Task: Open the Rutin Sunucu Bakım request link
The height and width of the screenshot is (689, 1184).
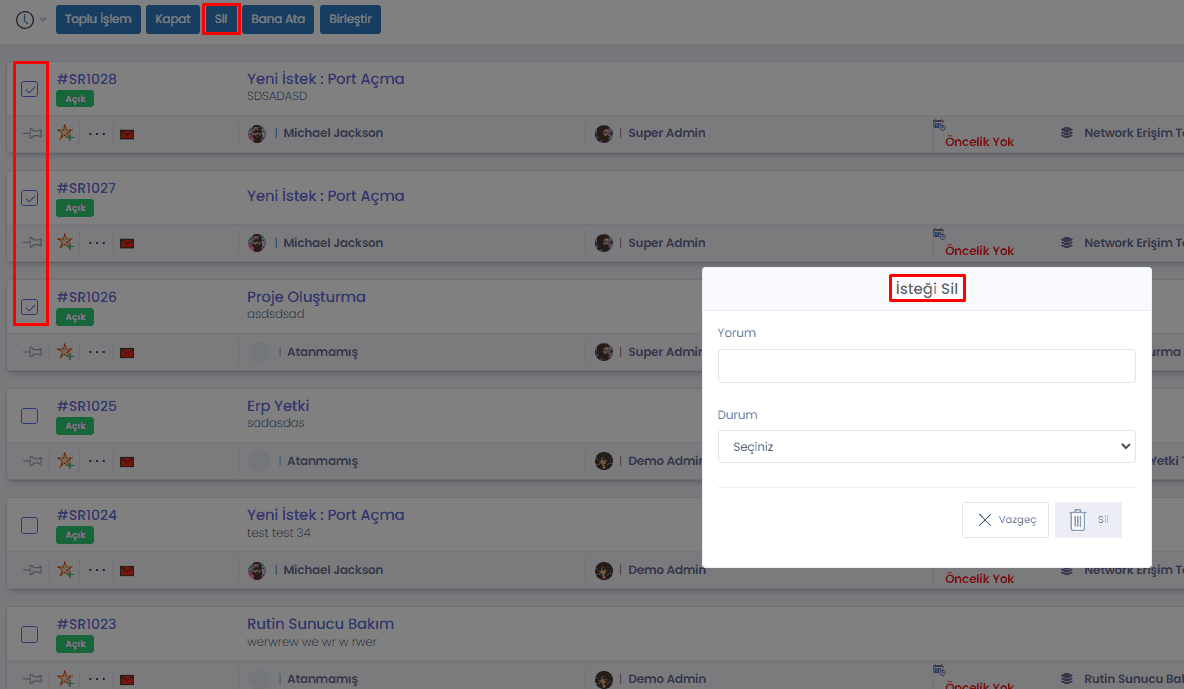Action: tap(320, 624)
